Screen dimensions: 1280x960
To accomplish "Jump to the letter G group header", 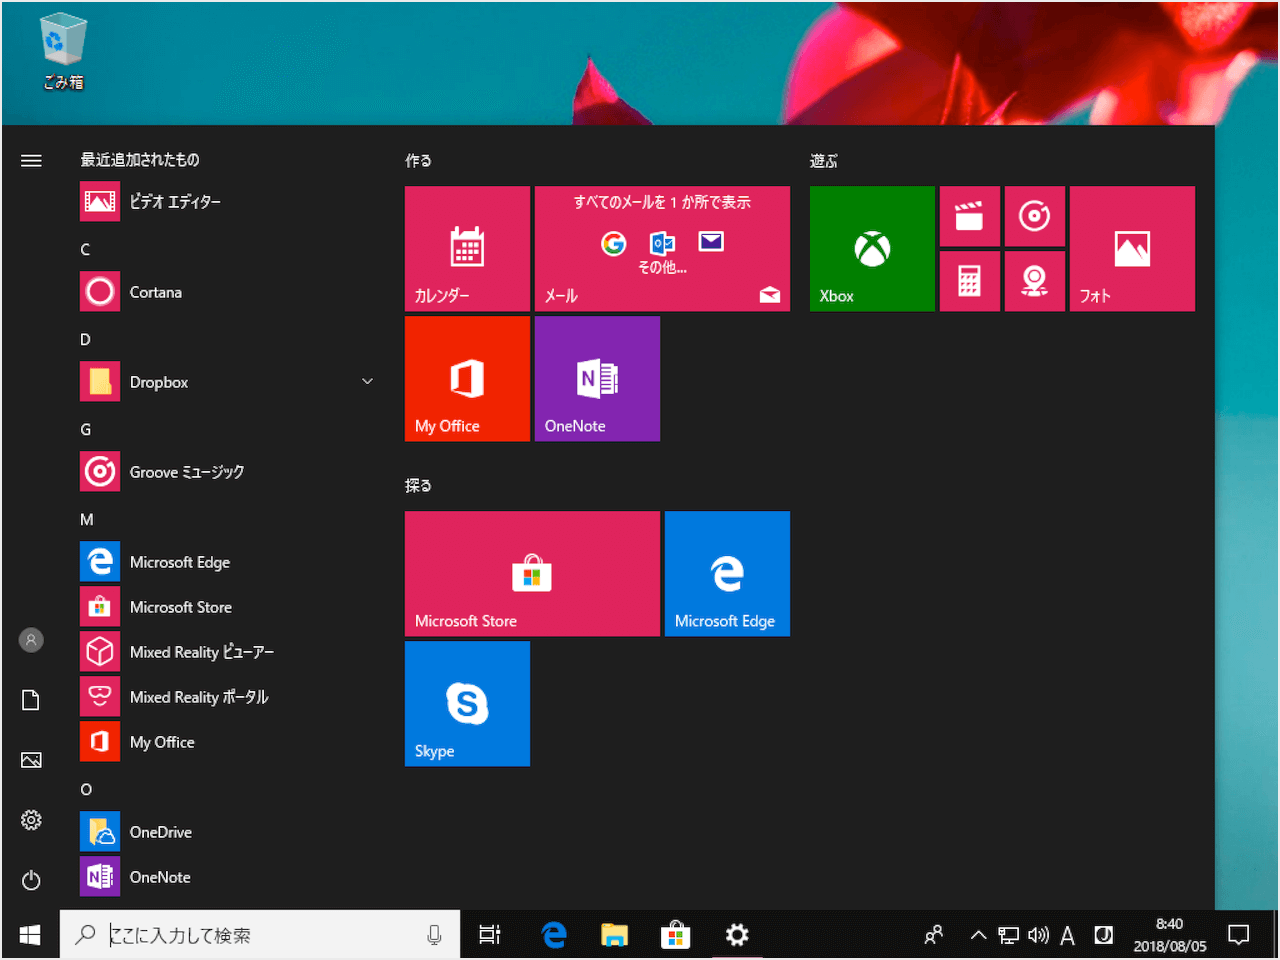I will click(x=85, y=429).
